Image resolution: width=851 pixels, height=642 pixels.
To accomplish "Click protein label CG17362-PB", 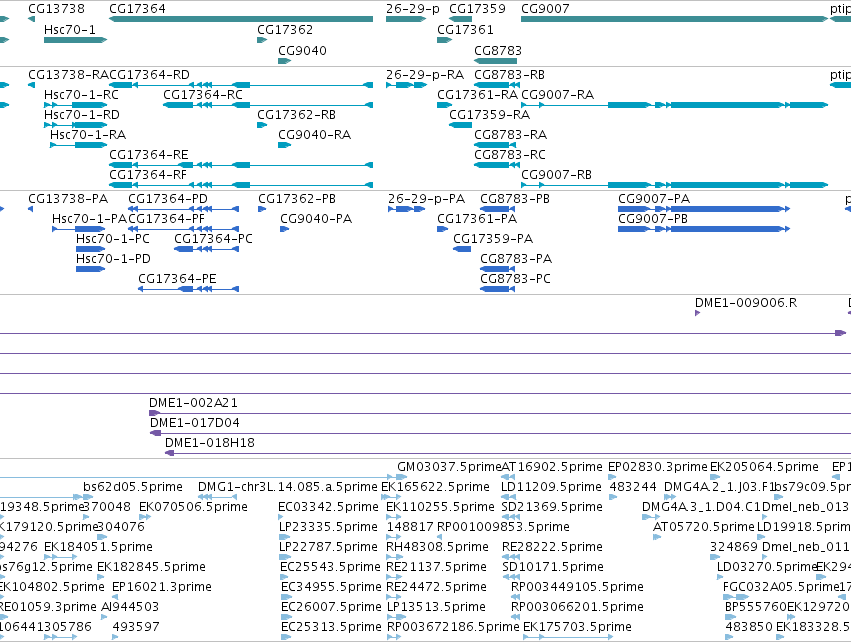I will click(x=297, y=199).
